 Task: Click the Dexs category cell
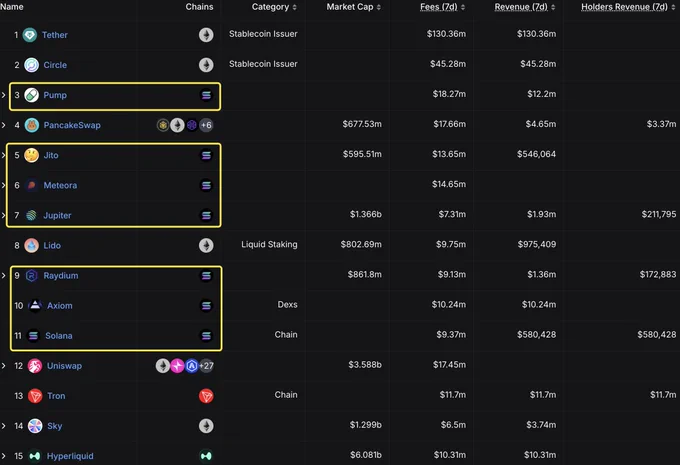click(x=288, y=305)
